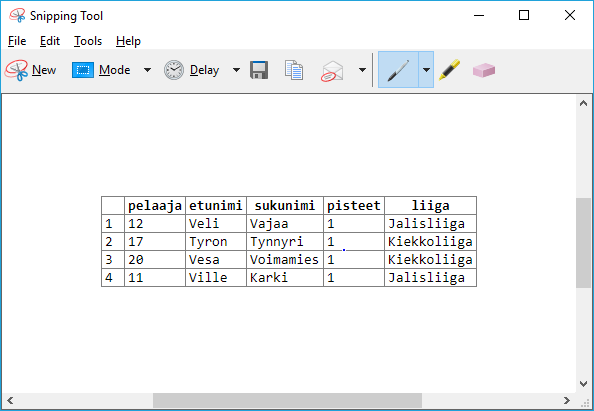Click the horizontal scrollbar right arrow
Screen dimensions: 594x411
[567, 400]
